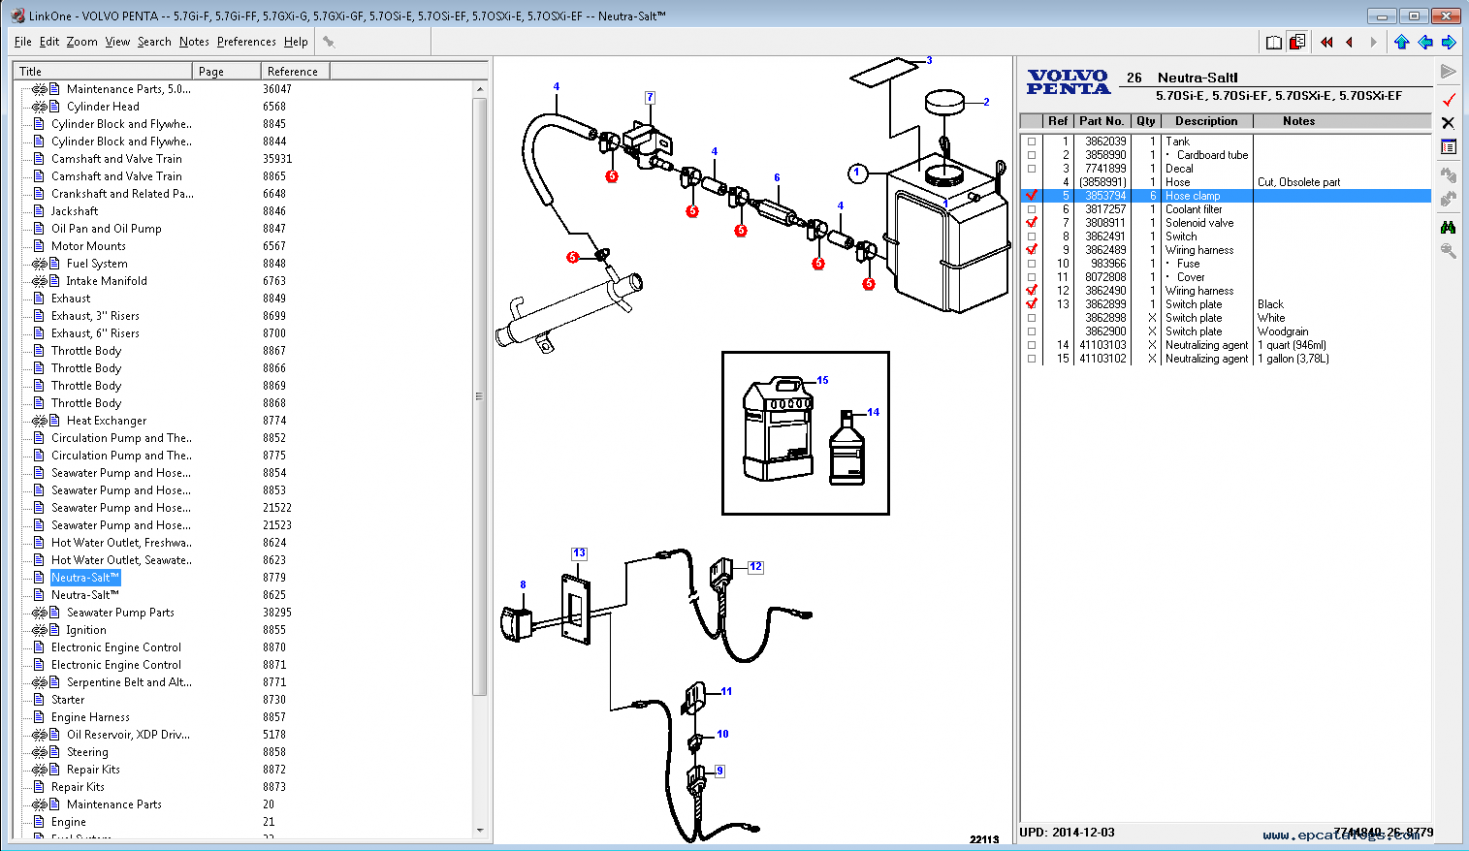Click the teal up arrow navigation icon
The width and height of the screenshot is (1469, 851).
tap(1401, 41)
